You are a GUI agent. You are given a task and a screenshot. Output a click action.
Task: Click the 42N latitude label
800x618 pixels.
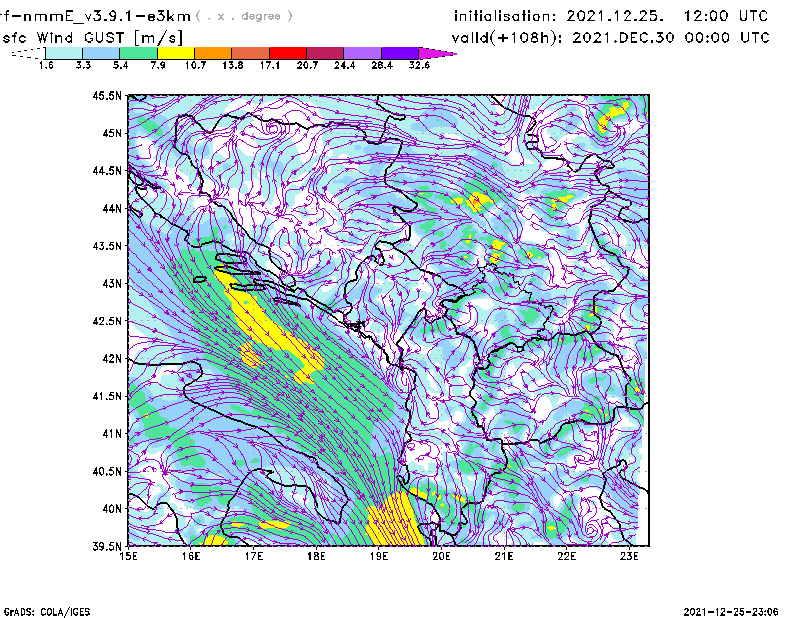point(112,358)
